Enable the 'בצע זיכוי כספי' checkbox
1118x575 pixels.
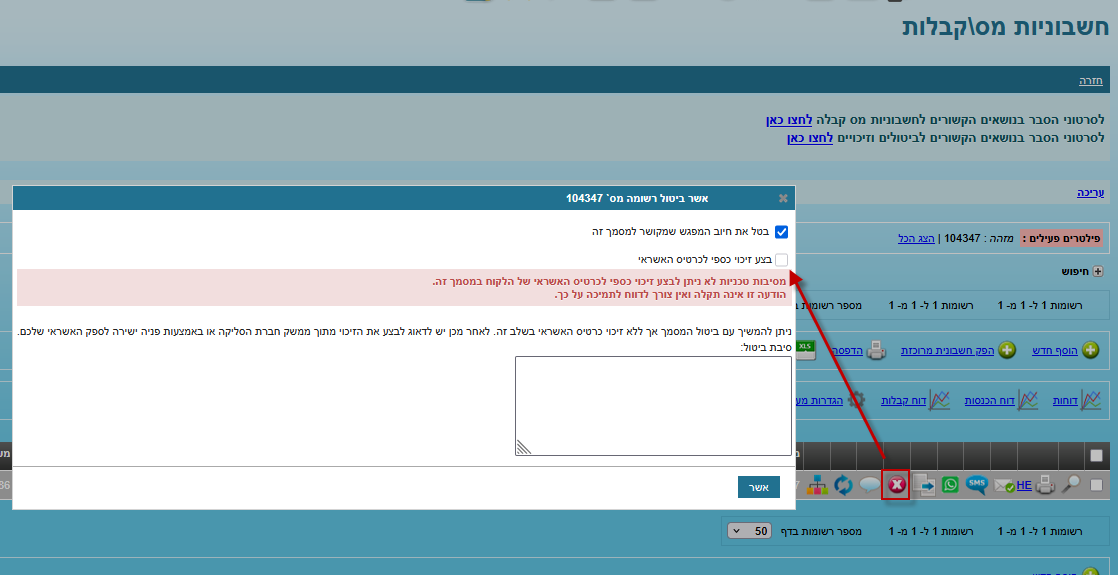[782, 260]
